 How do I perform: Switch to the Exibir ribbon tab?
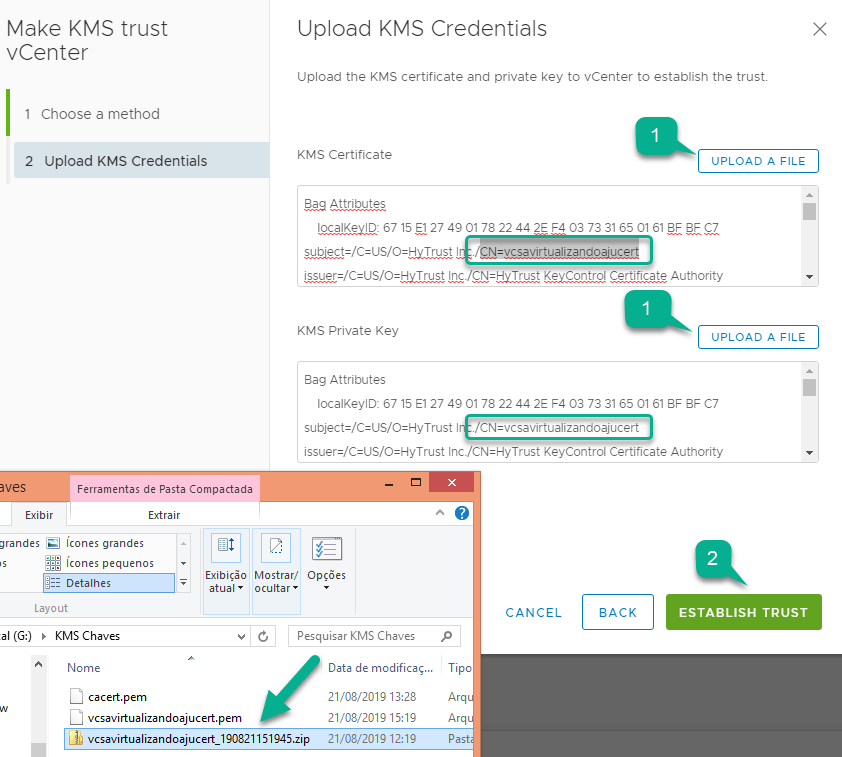tap(38, 515)
